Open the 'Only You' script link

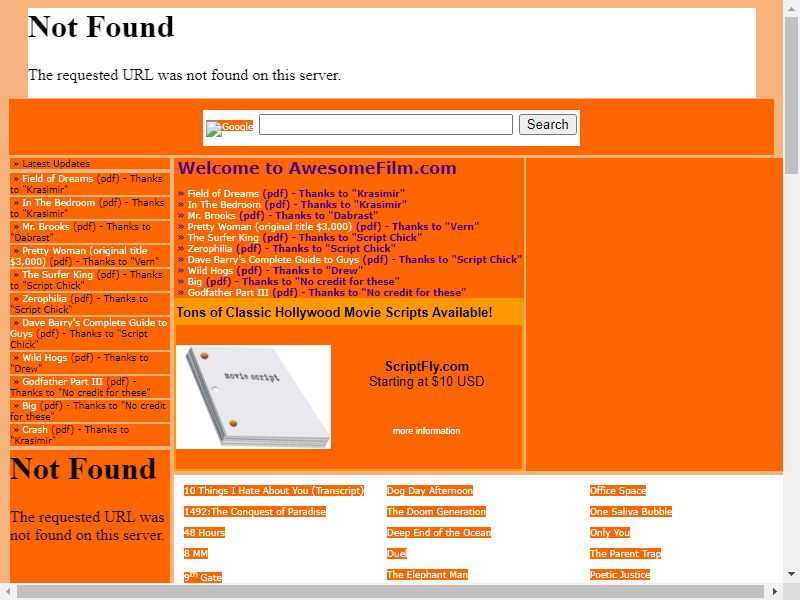coord(610,532)
